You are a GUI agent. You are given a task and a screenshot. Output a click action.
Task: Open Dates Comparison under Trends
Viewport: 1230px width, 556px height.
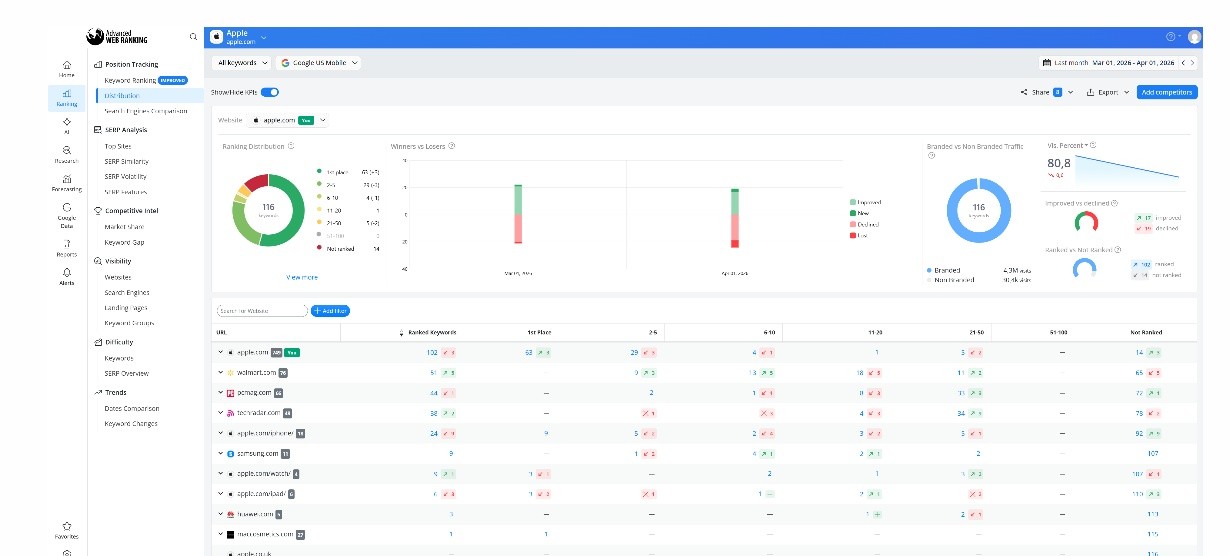(131, 408)
